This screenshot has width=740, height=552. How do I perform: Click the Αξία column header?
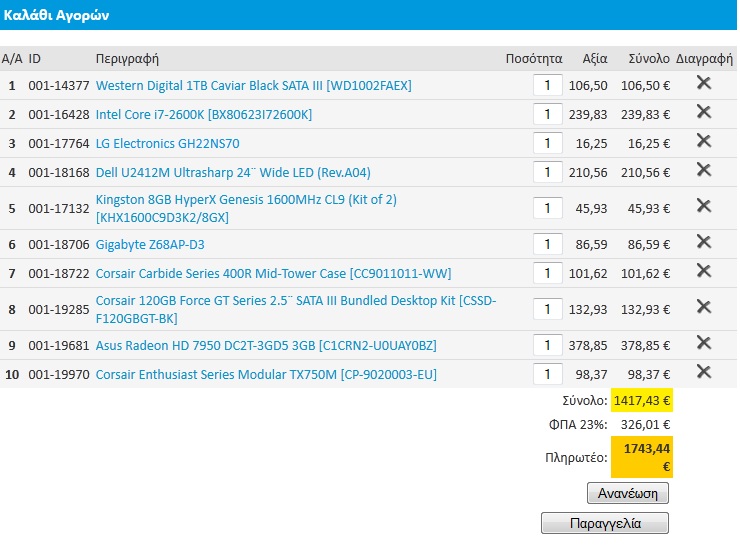click(595, 59)
